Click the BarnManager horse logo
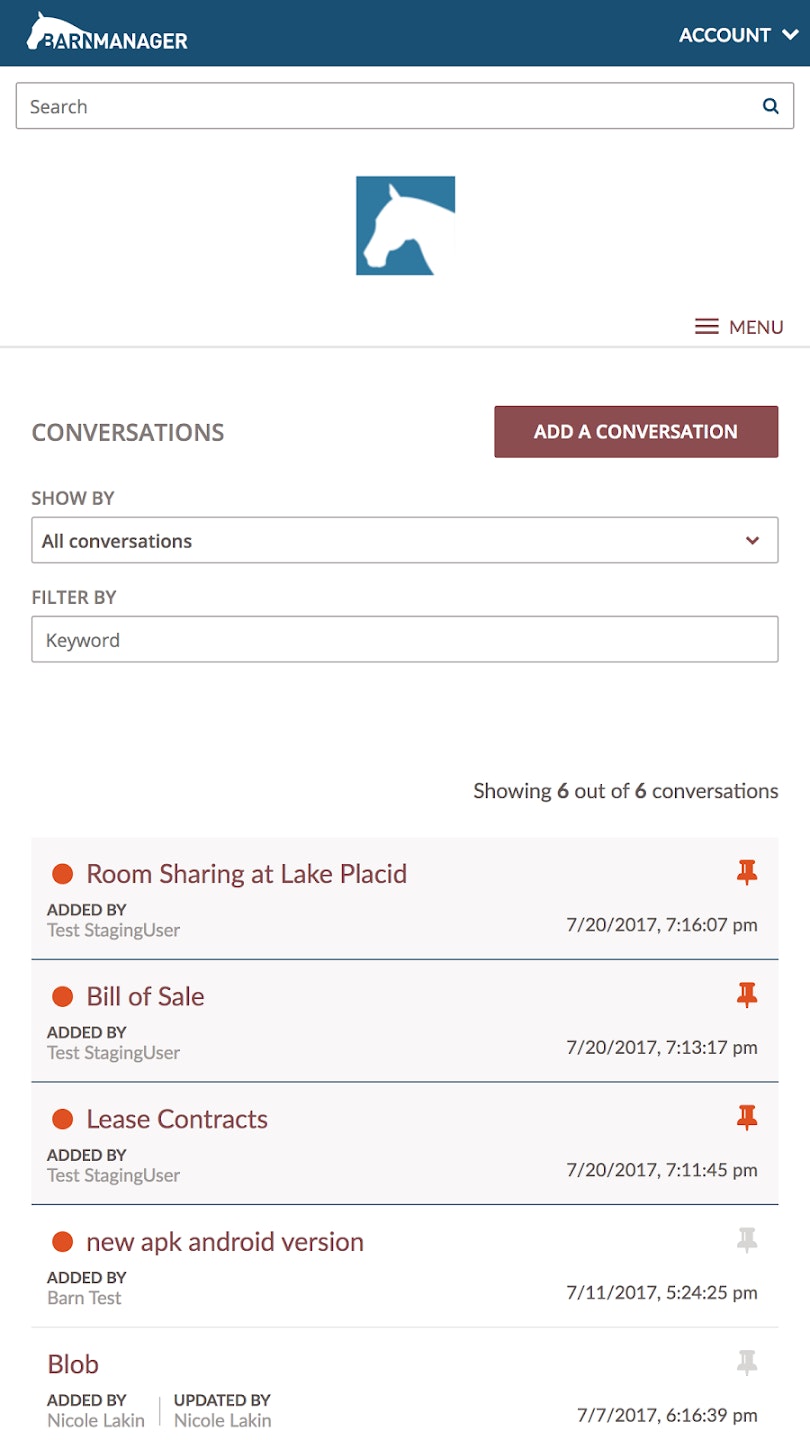Screen dimensions: 810x1440 click(107, 33)
